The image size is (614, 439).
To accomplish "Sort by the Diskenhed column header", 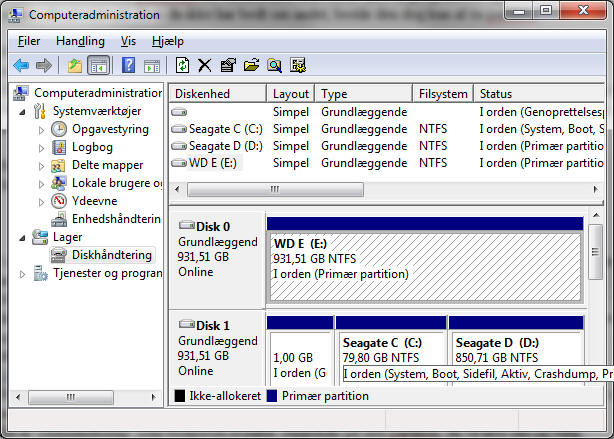I will [x=218, y=94].
